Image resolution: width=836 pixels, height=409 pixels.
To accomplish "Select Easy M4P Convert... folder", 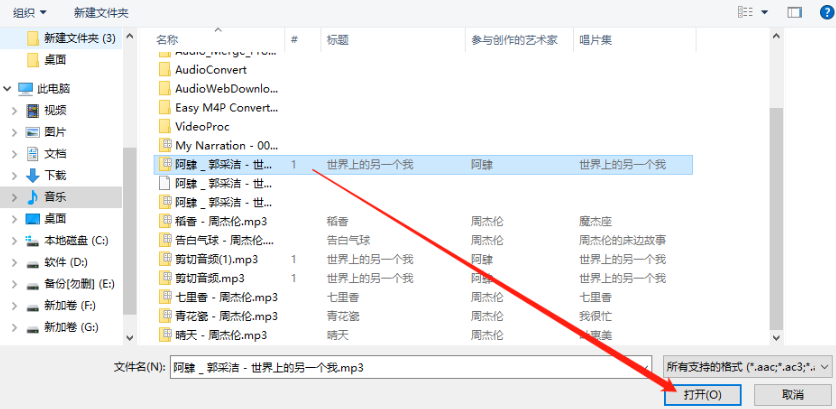I will (x=226, y=108).
